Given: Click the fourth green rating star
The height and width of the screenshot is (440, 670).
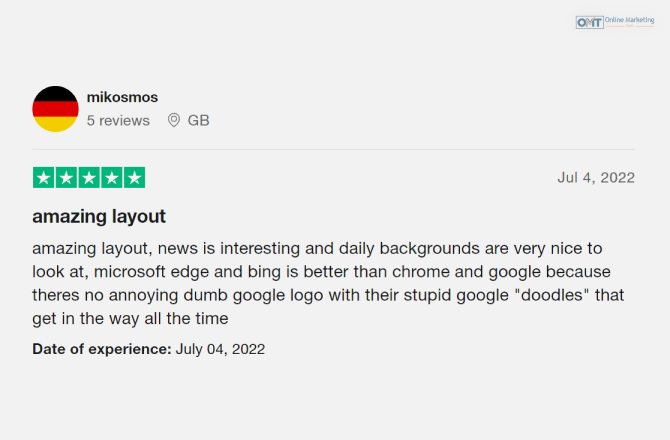Looking at the screenshot, I should (x=112, y=177).
